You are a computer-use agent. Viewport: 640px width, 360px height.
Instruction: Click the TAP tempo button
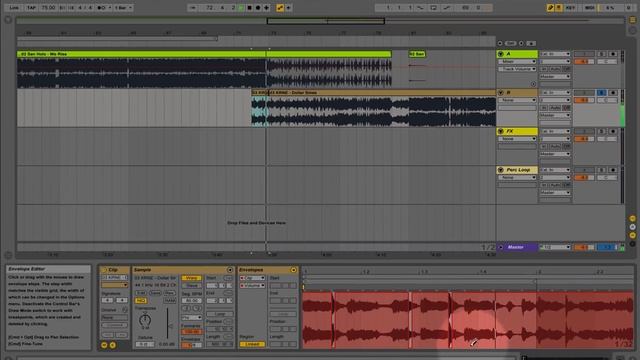coord(31,7)
